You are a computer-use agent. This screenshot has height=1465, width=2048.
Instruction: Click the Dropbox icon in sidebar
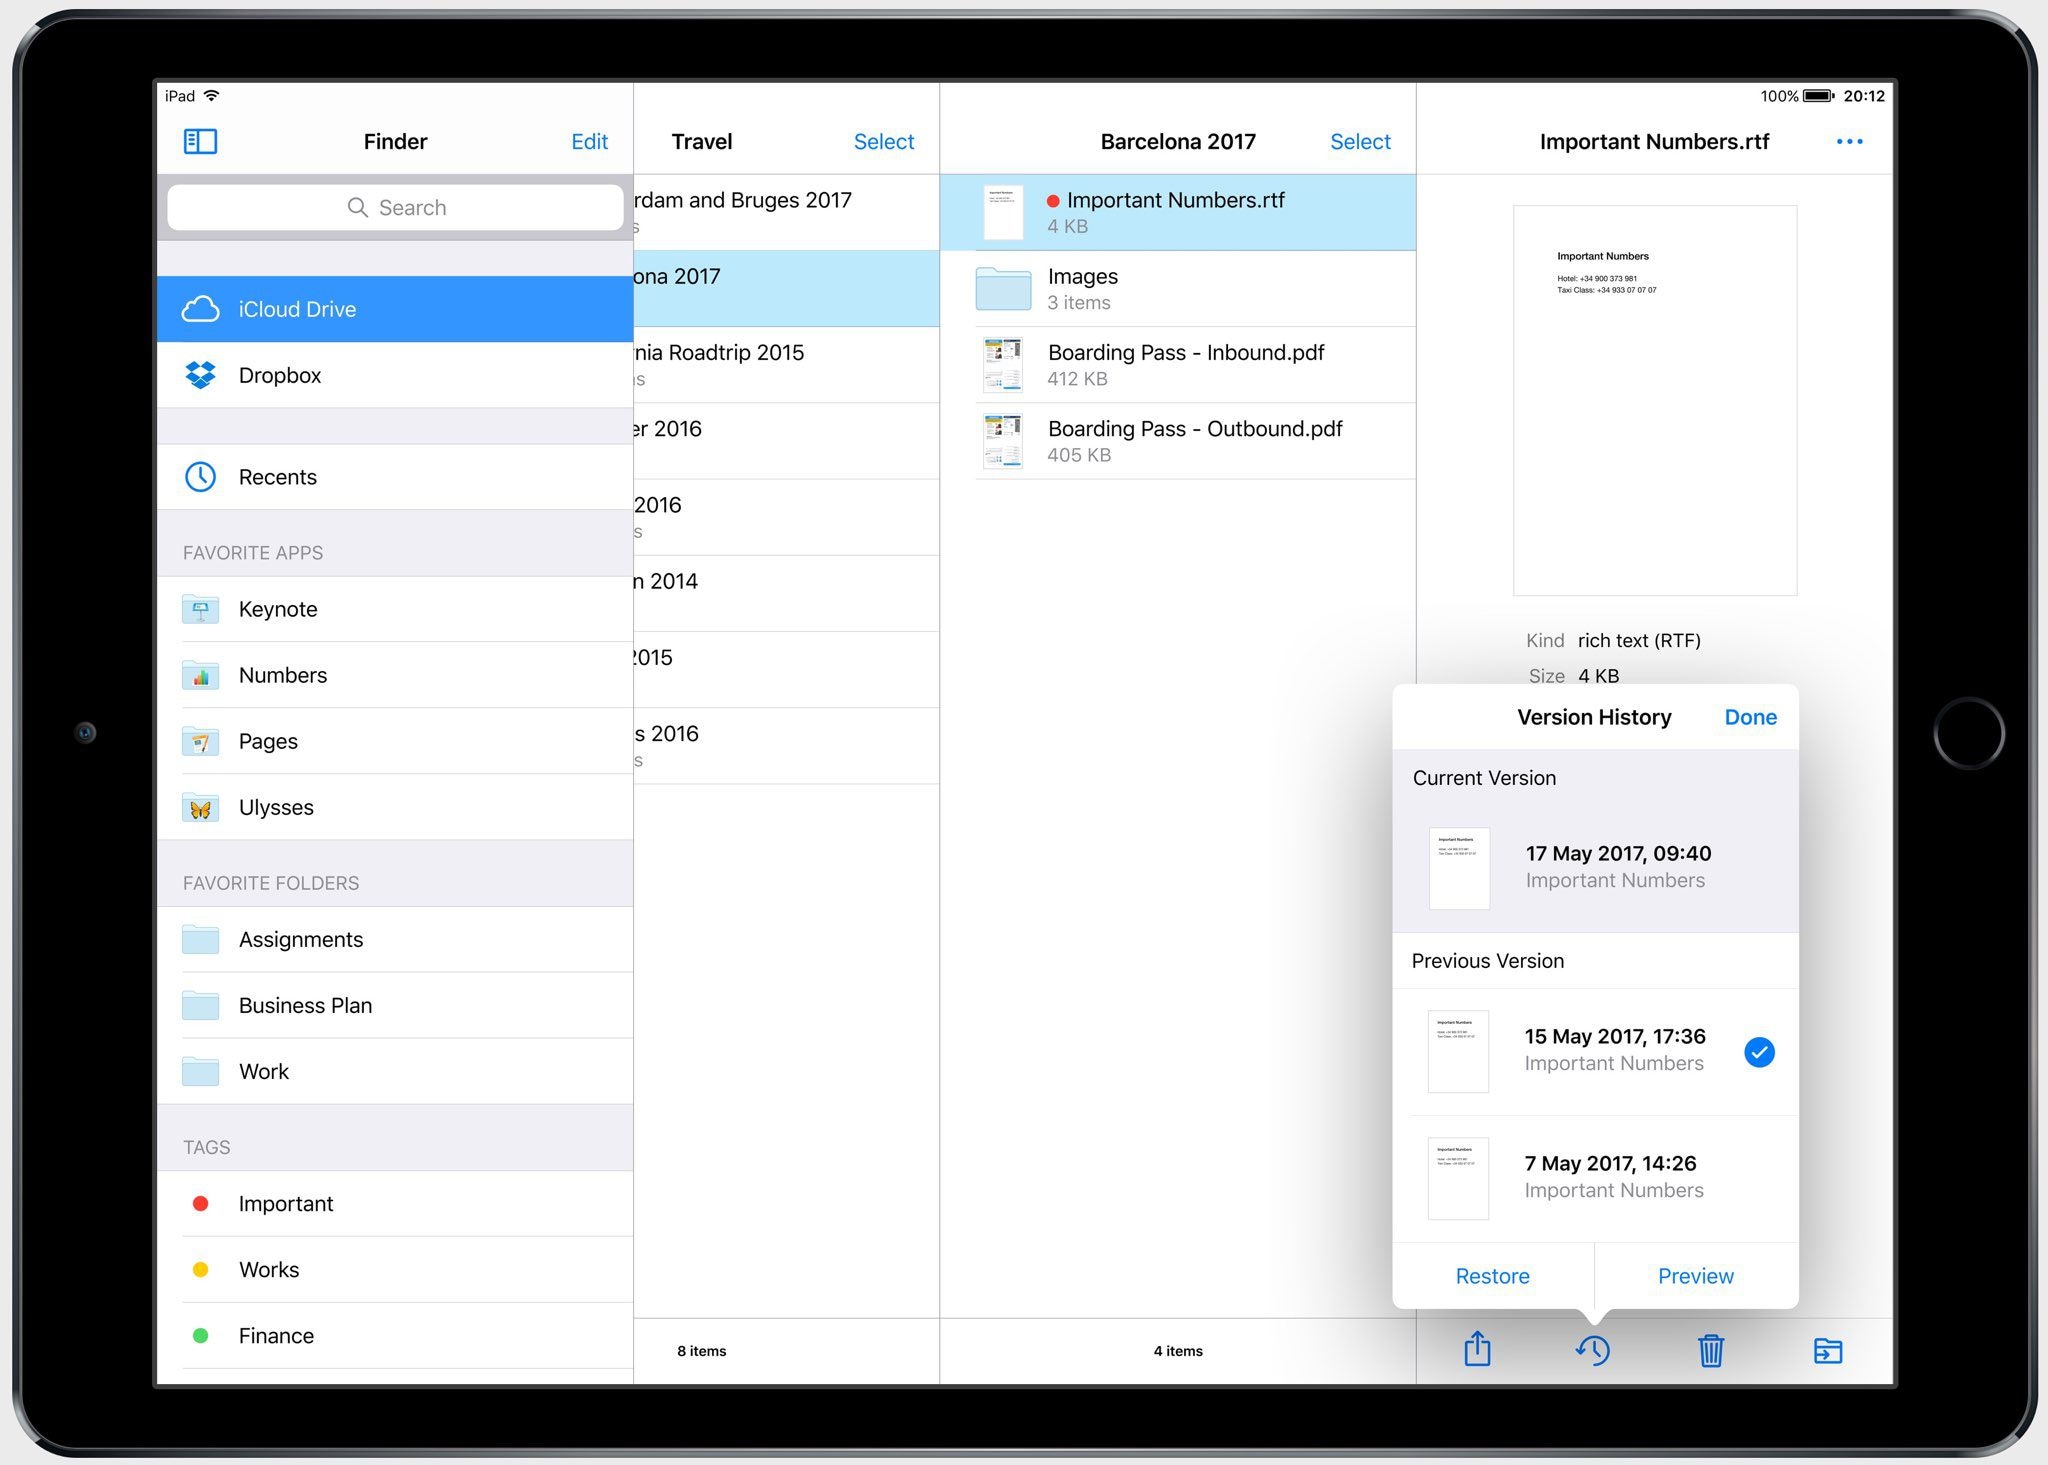click(201, 374)
